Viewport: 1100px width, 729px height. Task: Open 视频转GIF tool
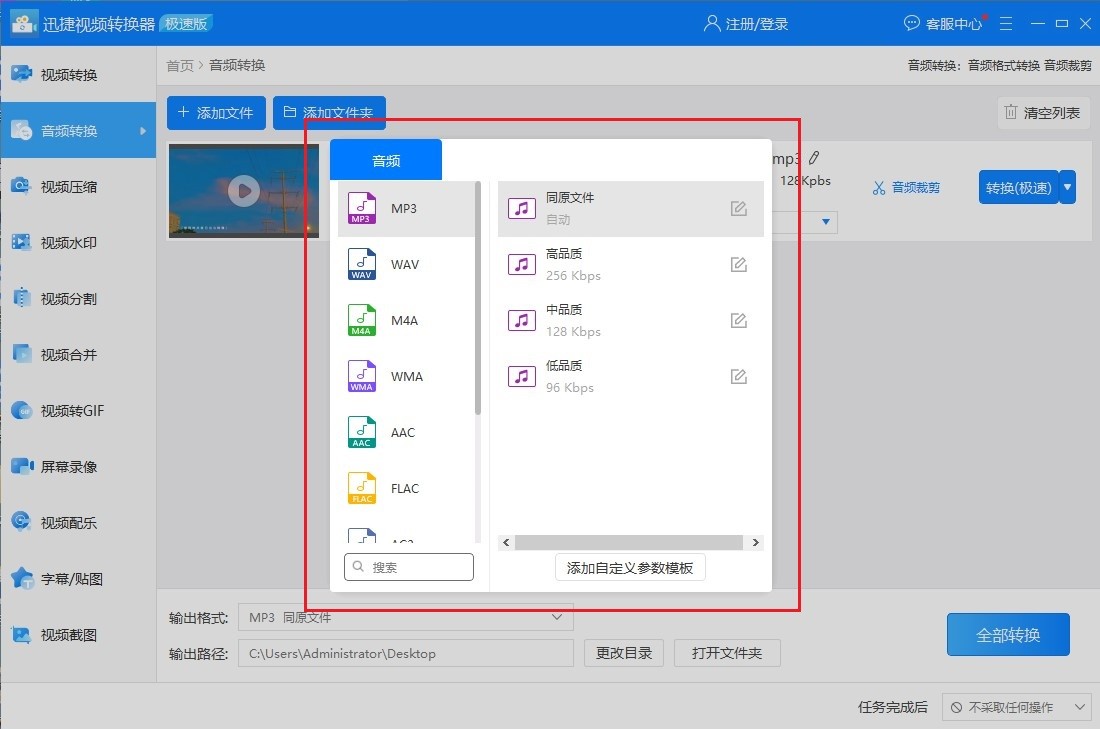pos(77,410)
